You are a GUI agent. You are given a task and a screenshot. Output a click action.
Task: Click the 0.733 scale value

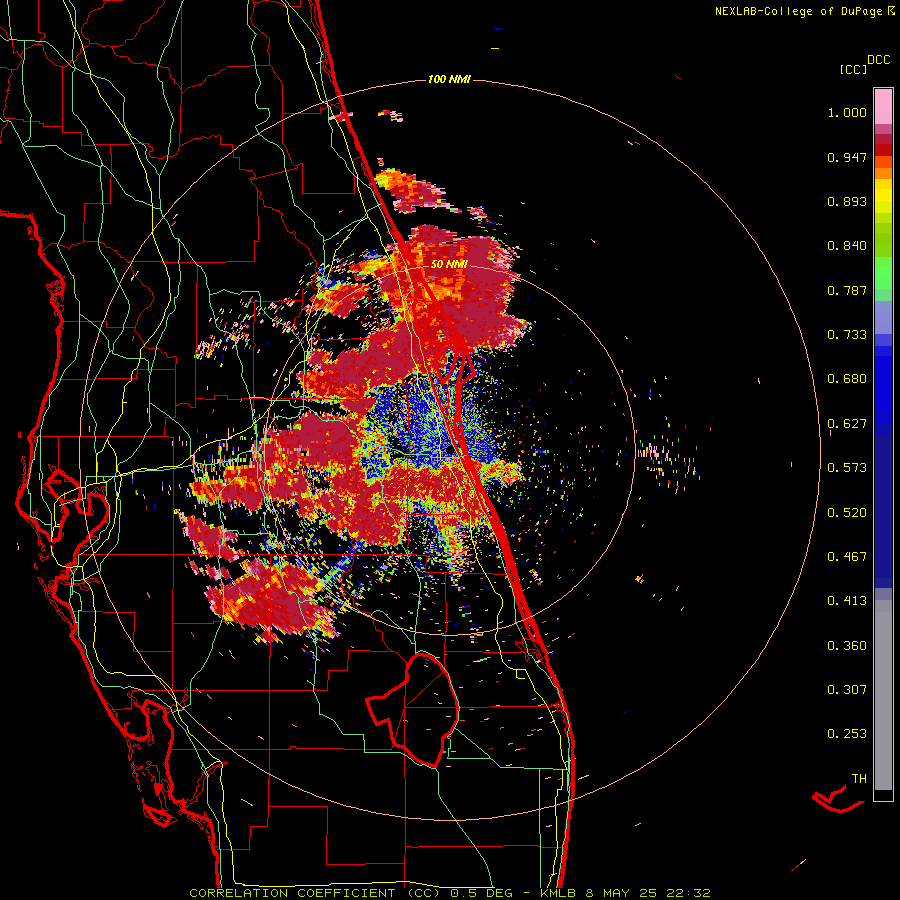click(x=847, y=335)
